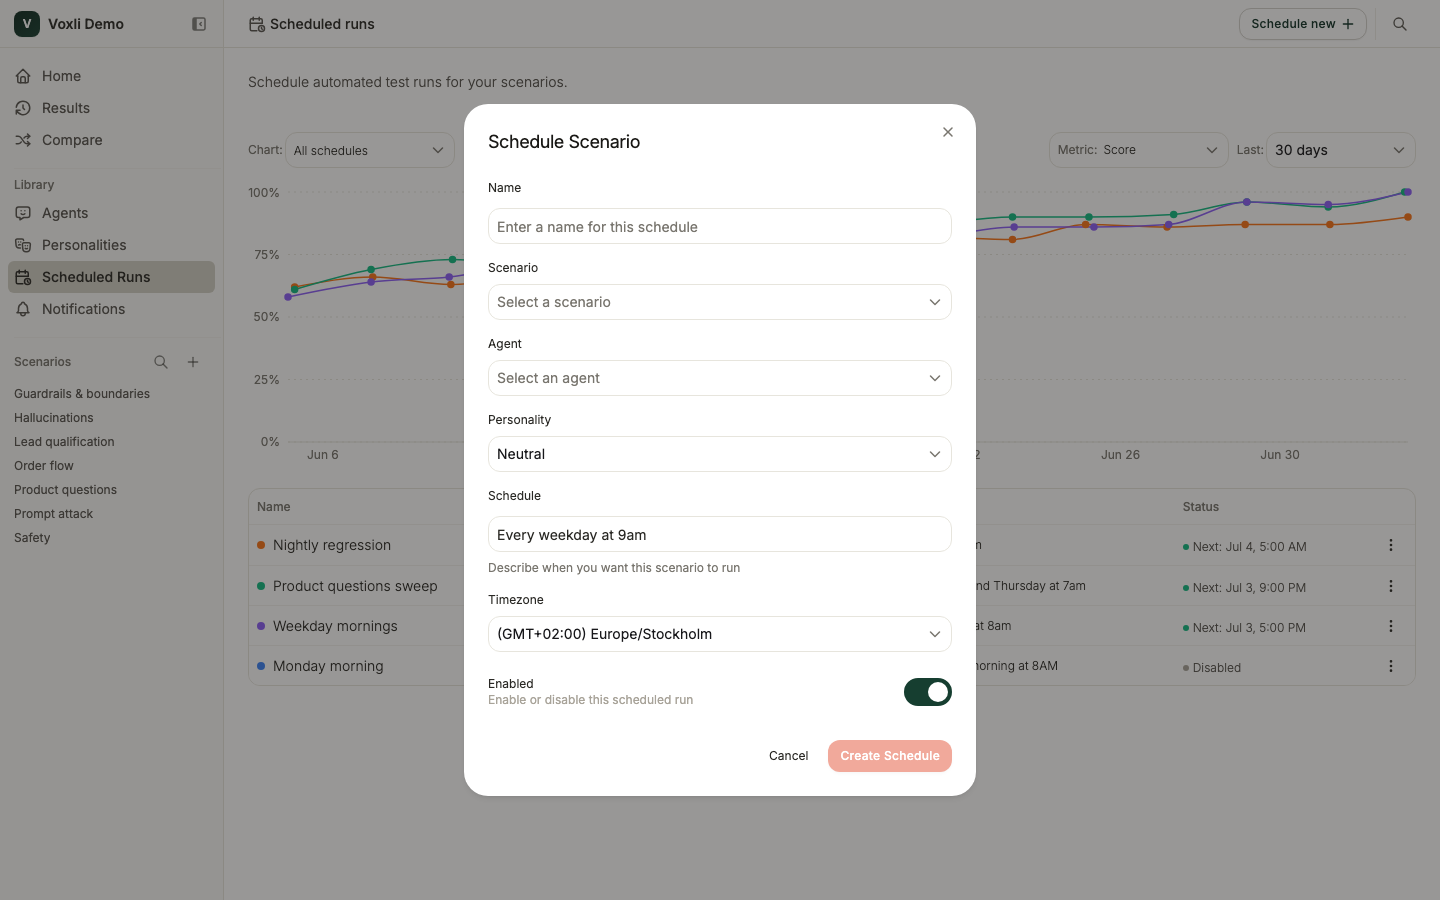Open the Last 30 days dropdown
1440x900 pixels.
(1340, 150)
